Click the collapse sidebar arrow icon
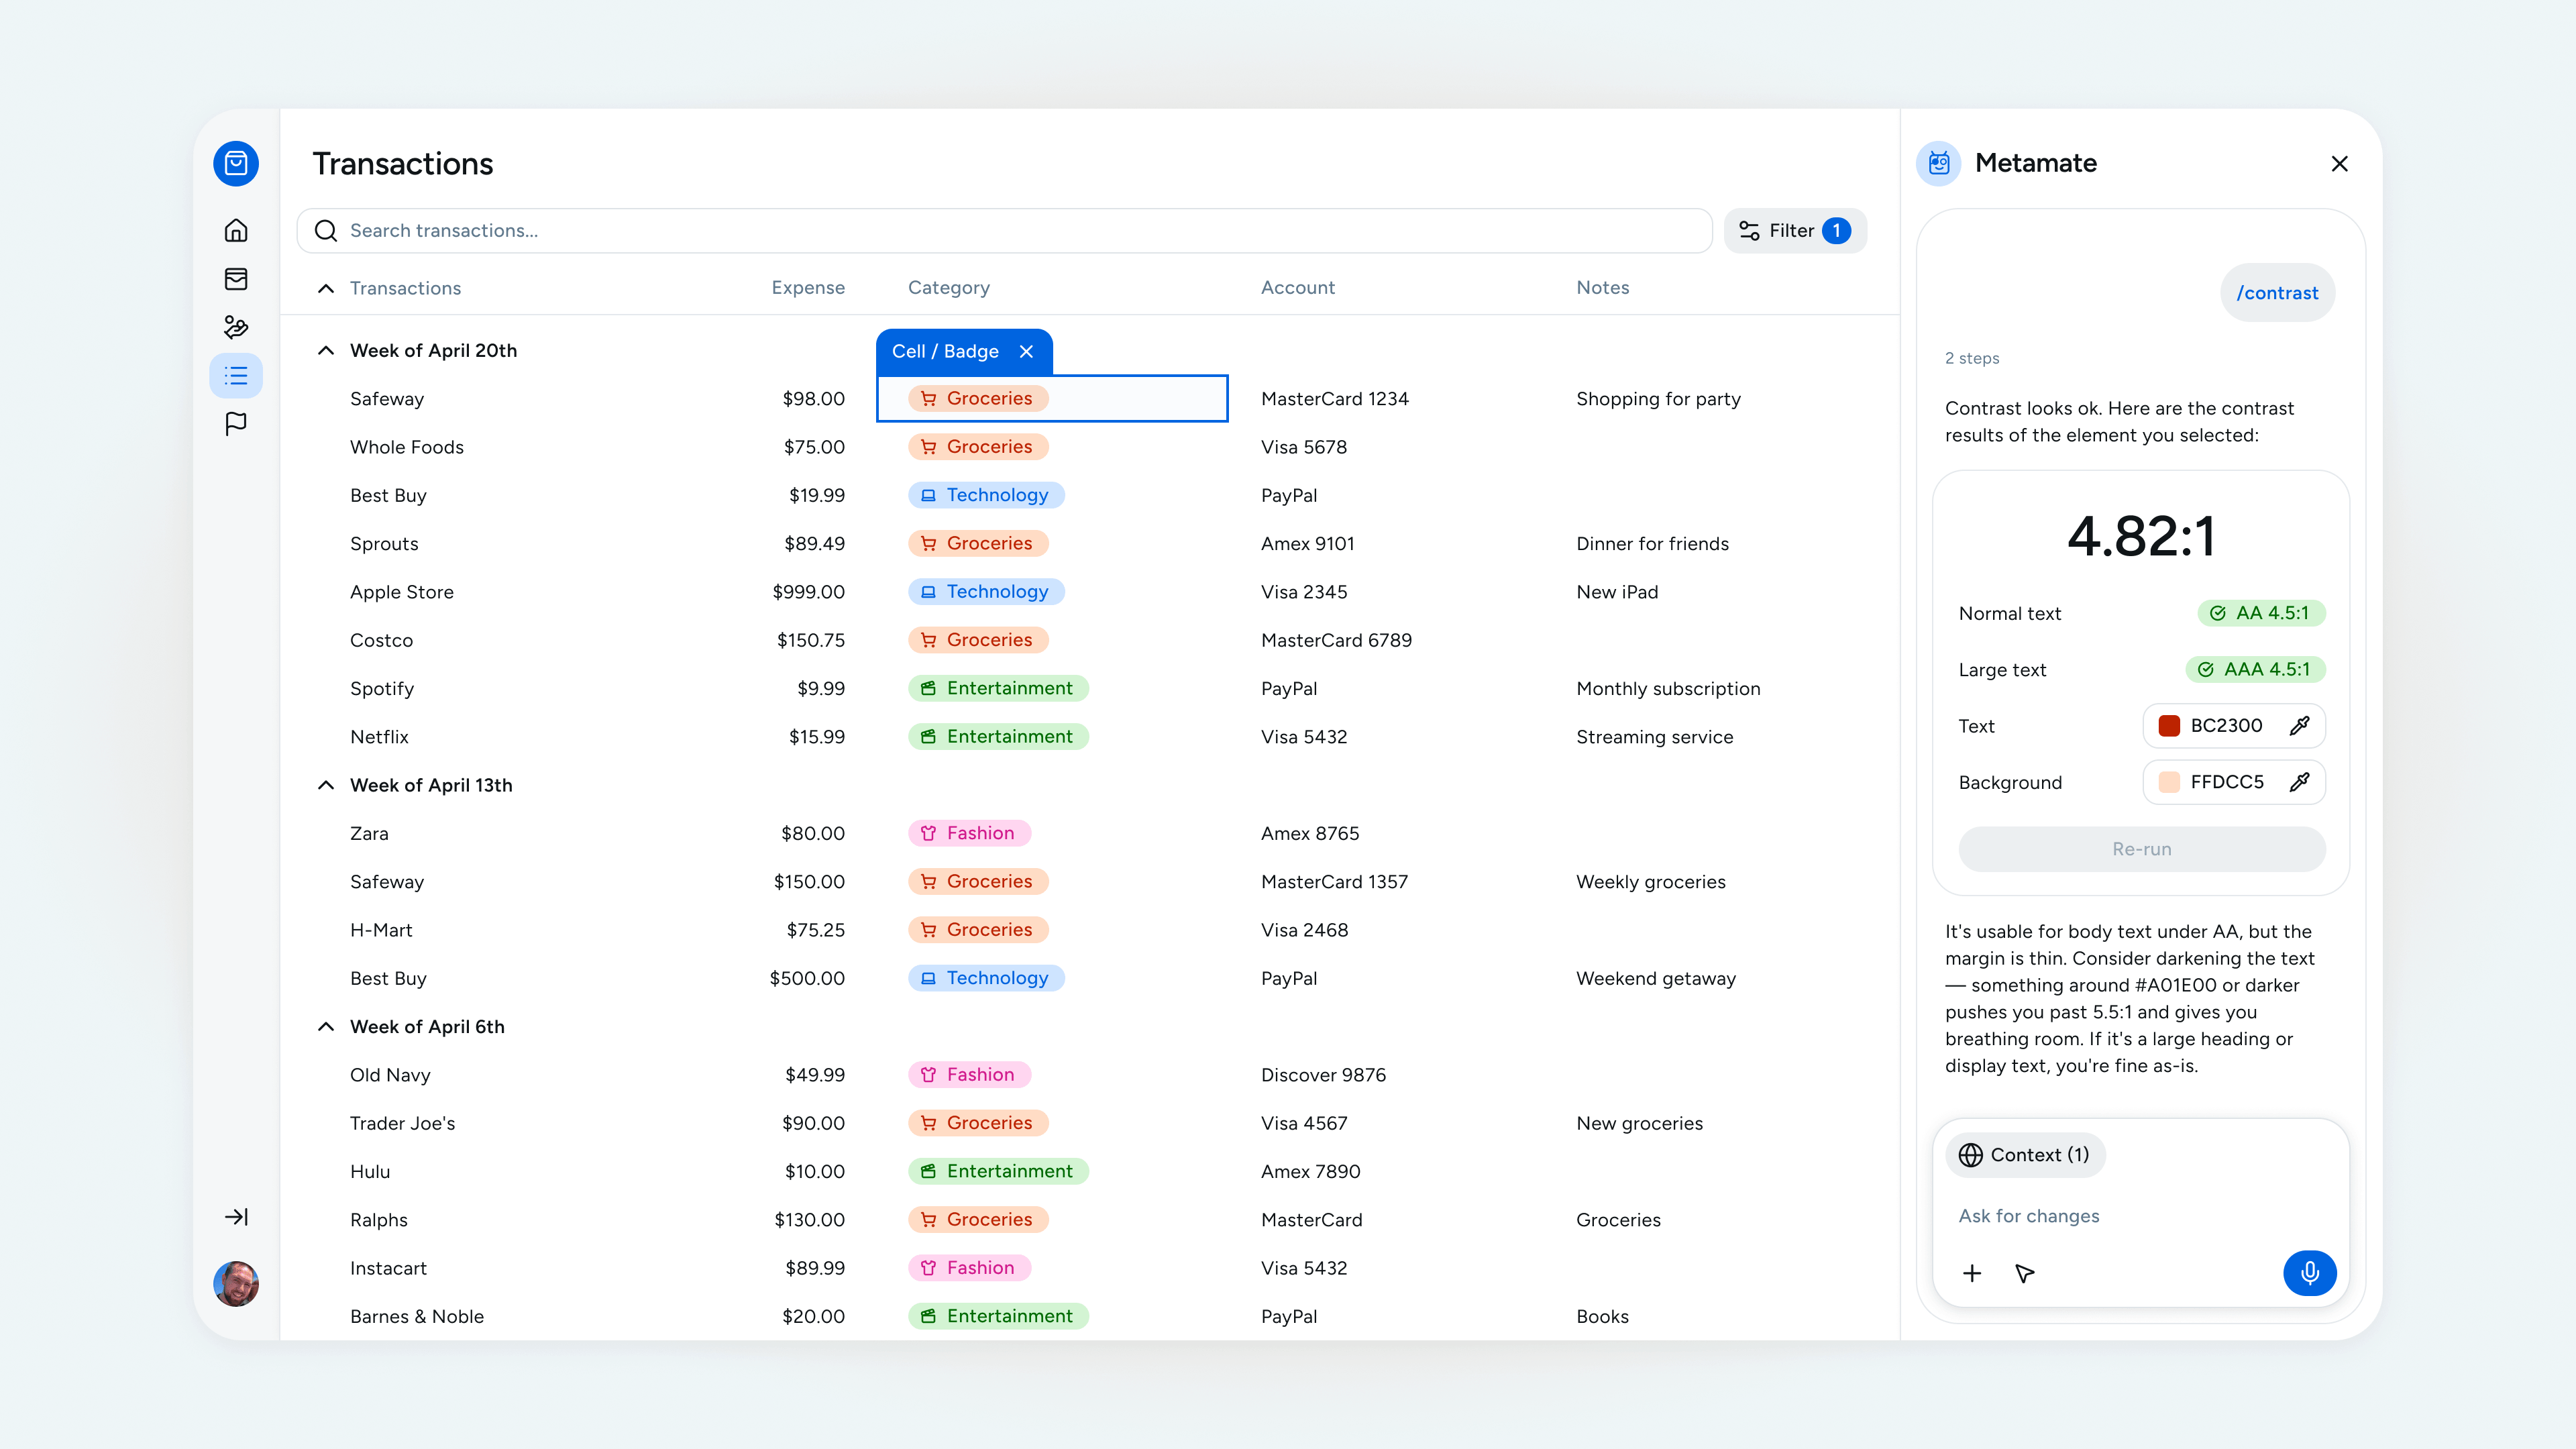 (236, 1217)
